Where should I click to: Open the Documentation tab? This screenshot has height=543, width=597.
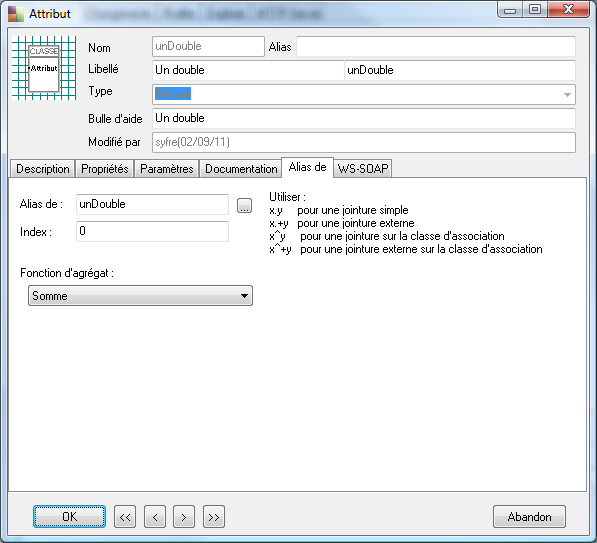tap(241, 169)
